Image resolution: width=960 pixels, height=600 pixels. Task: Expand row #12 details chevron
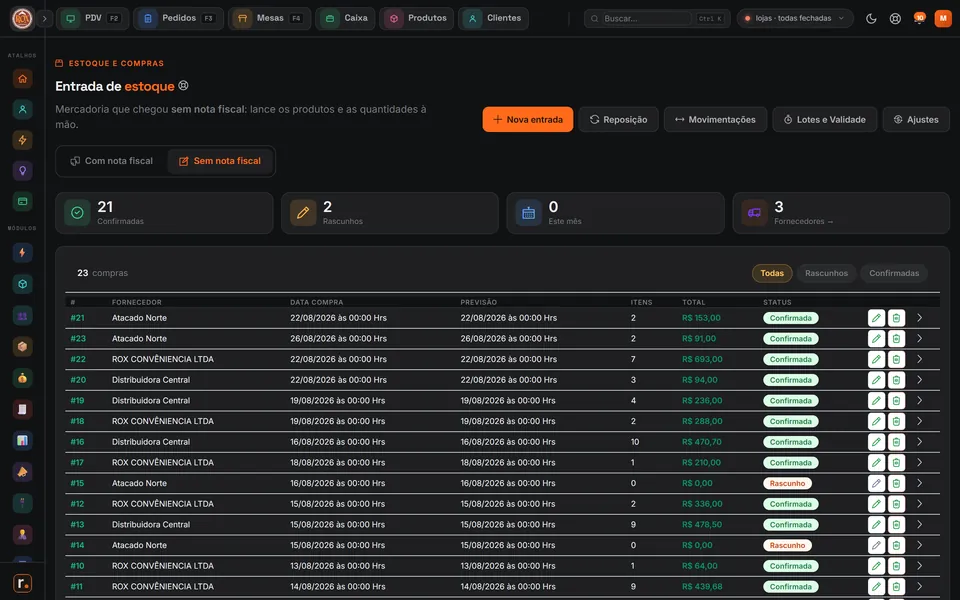pyautogui.click(x=919, y=504)
